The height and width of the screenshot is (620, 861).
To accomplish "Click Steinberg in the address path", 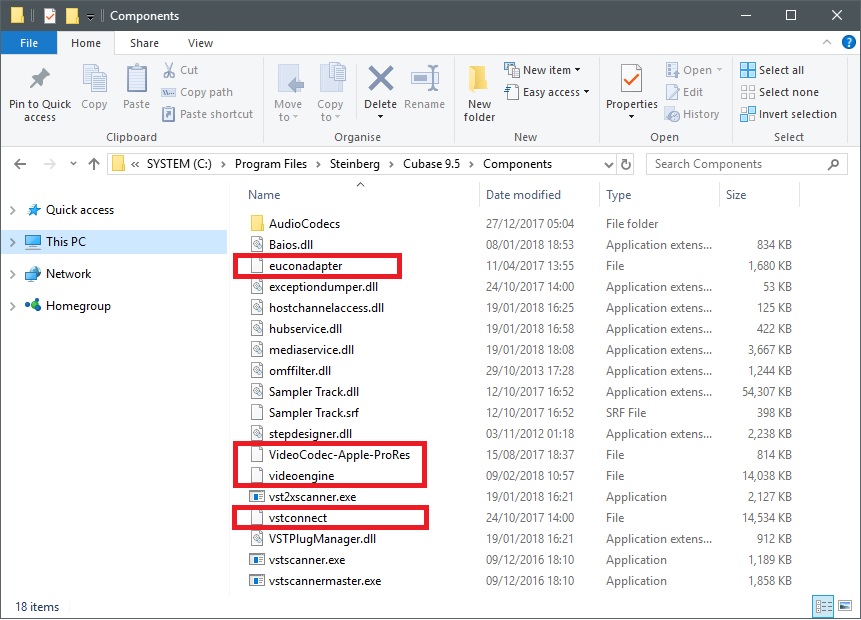I will 354,164.
